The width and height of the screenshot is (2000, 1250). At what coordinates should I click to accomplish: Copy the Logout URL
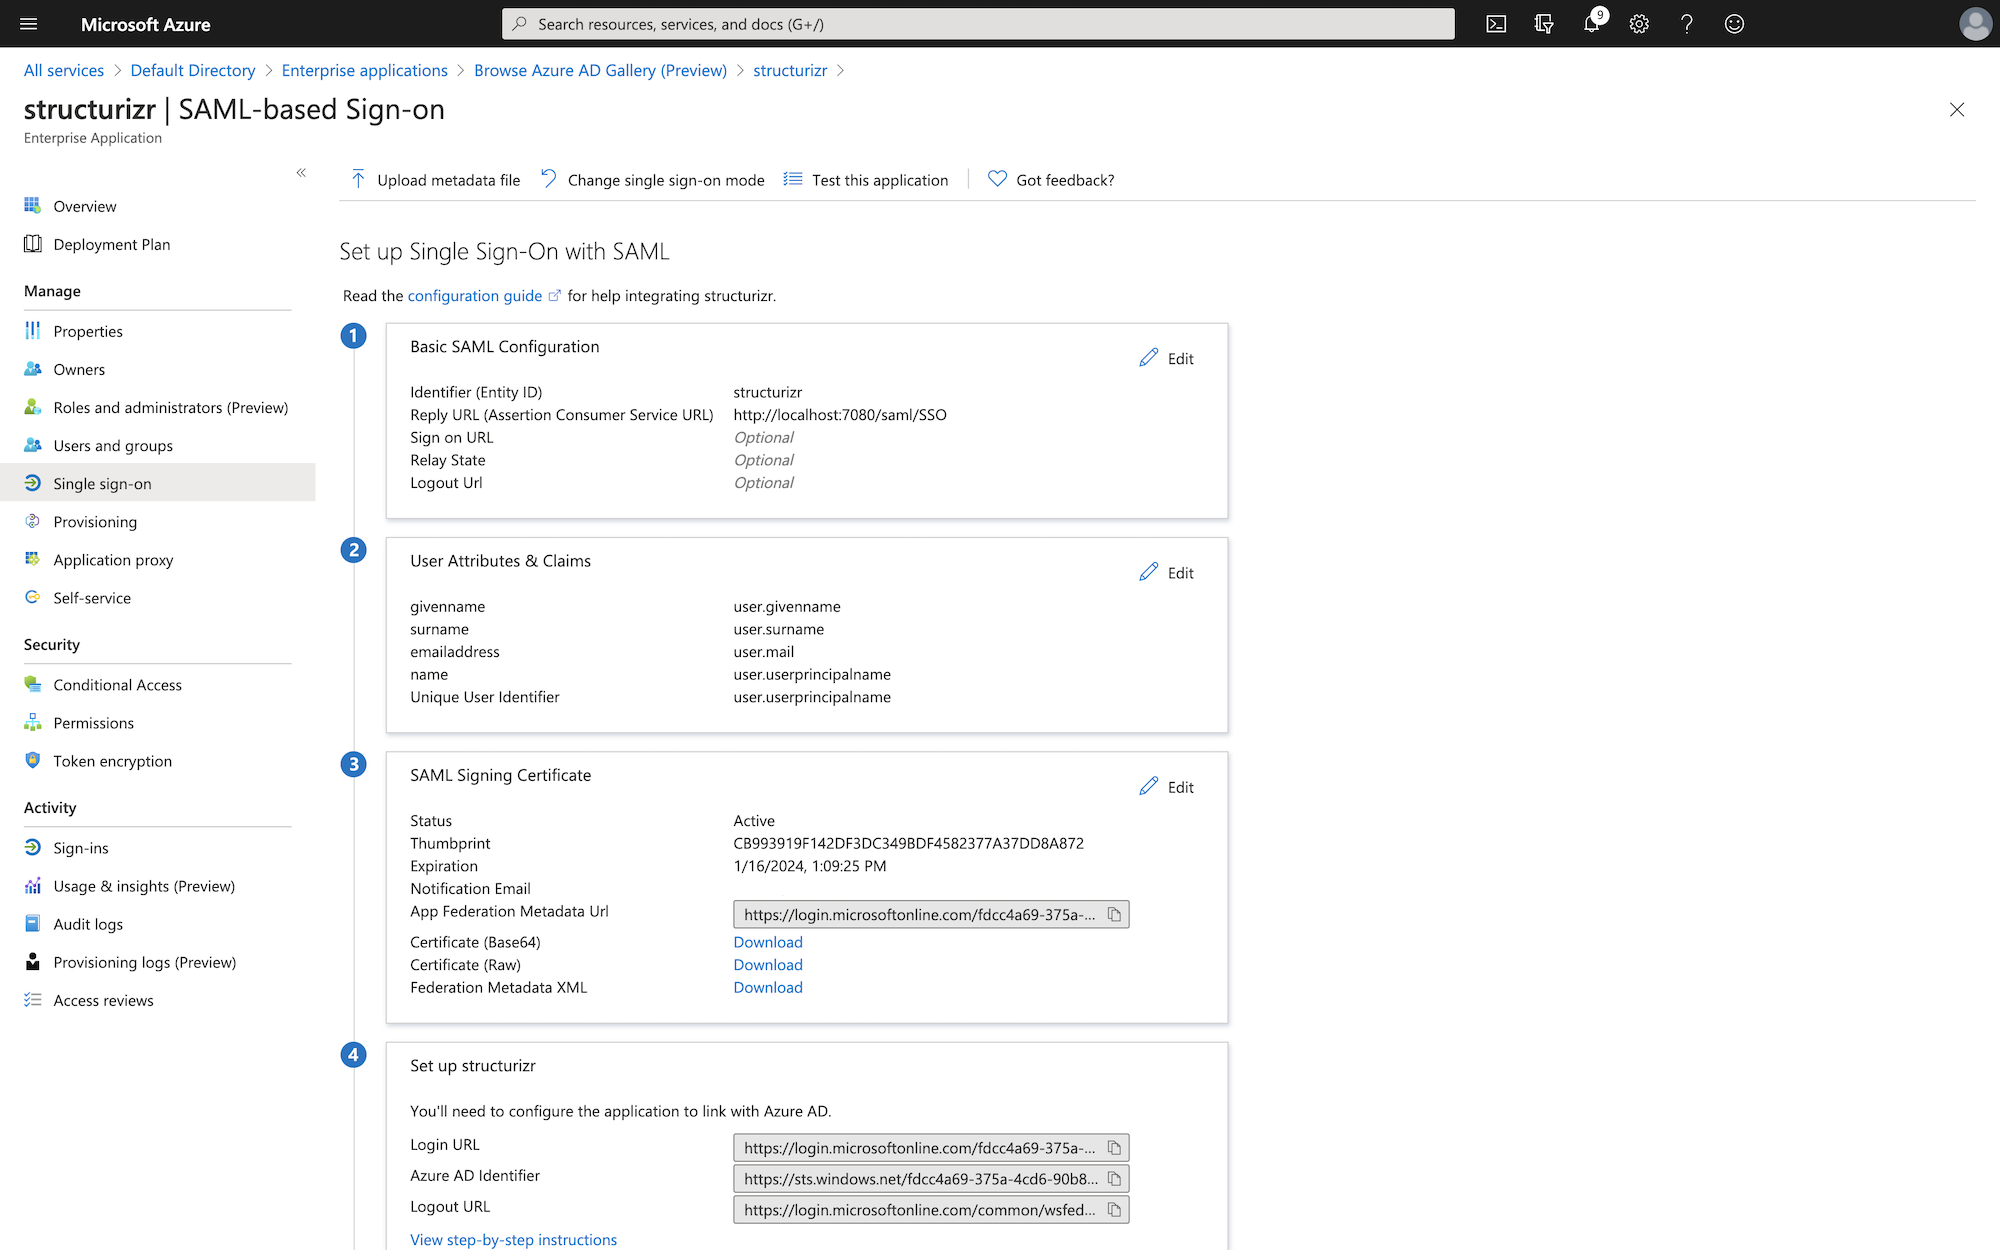(x=1114, y=1210)
